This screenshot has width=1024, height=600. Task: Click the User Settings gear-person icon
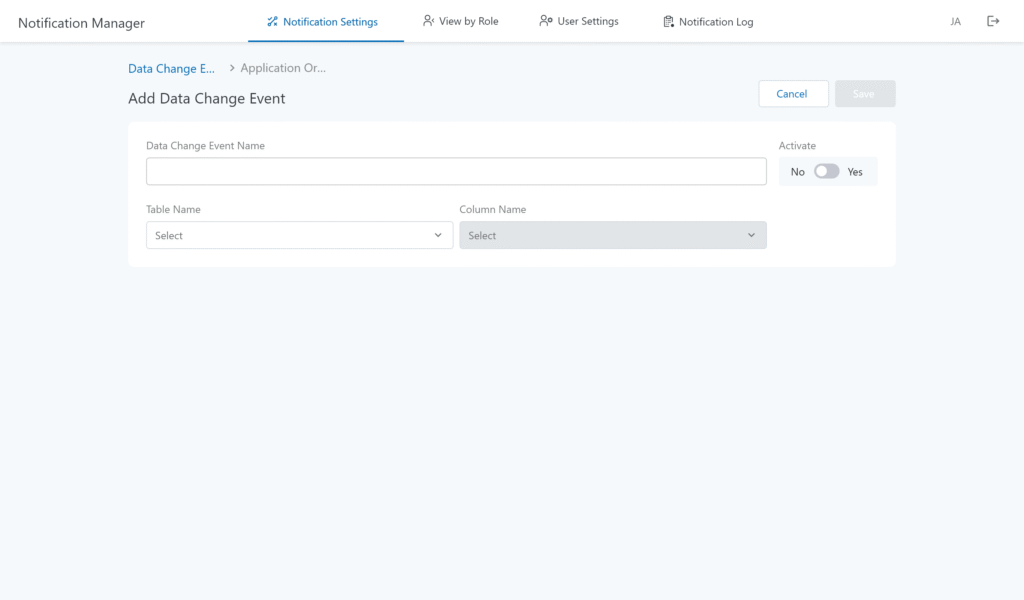[x=545, y=21]
